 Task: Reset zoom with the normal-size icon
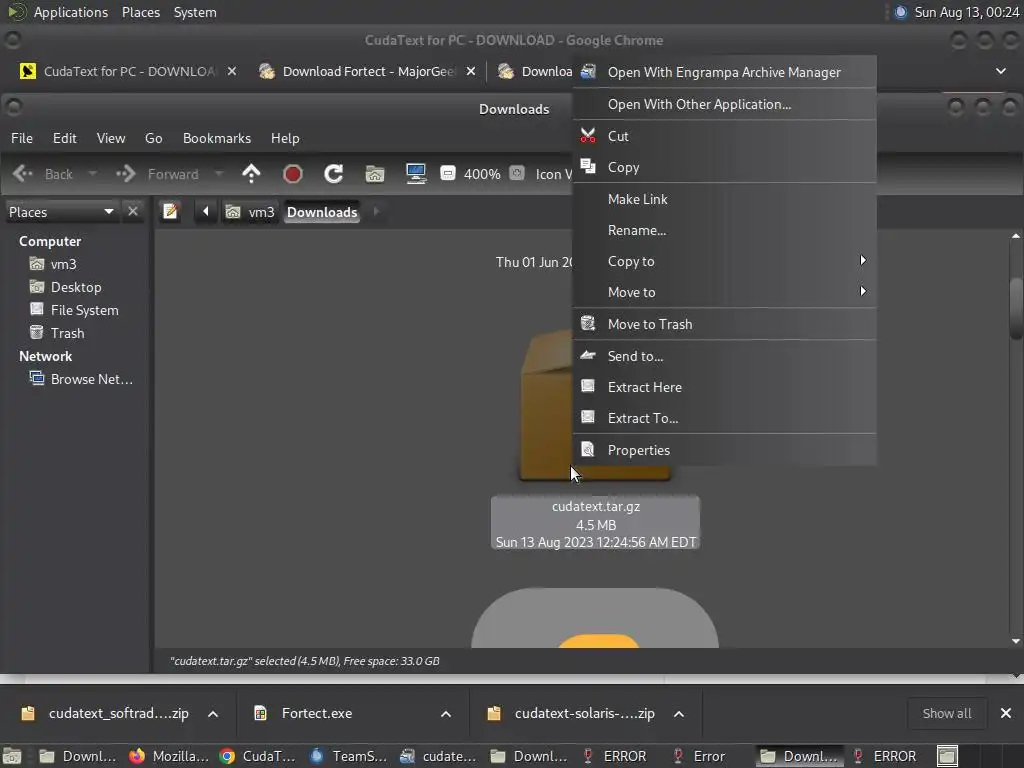pyautogui.click(x=517, y=174)
